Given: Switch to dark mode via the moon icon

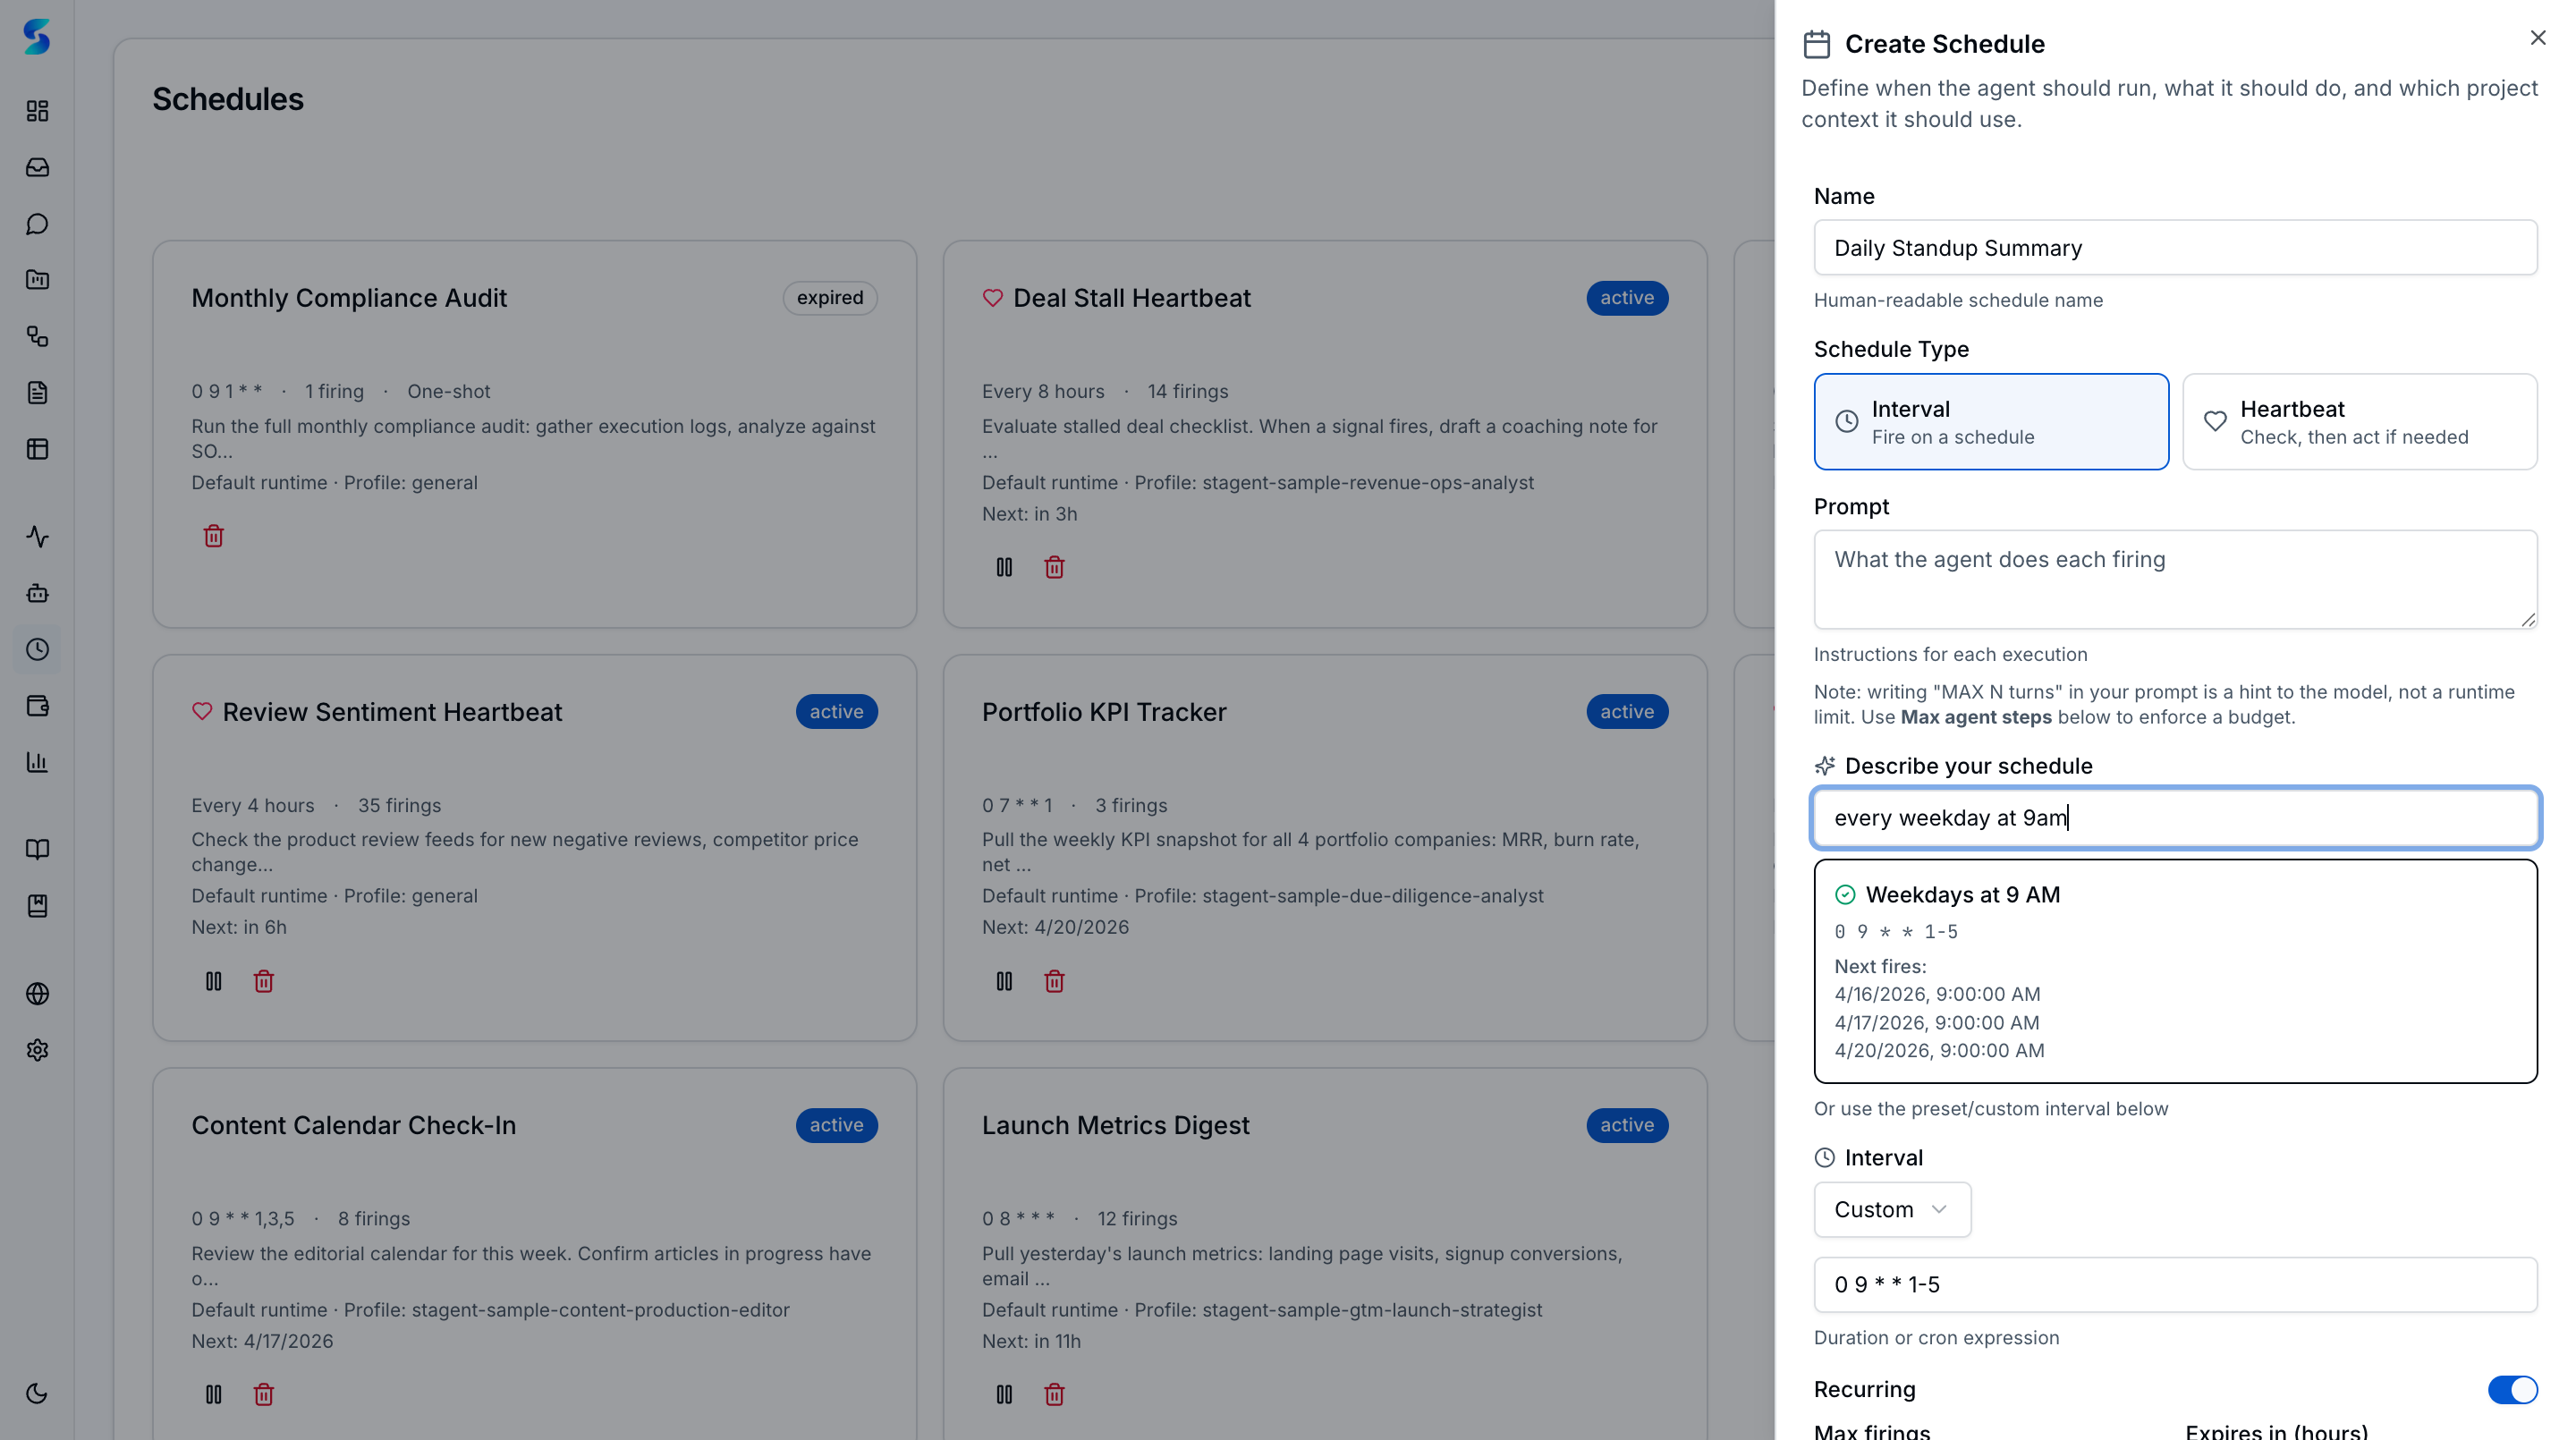Looking at the screenshot, I should coord(37,1392).
